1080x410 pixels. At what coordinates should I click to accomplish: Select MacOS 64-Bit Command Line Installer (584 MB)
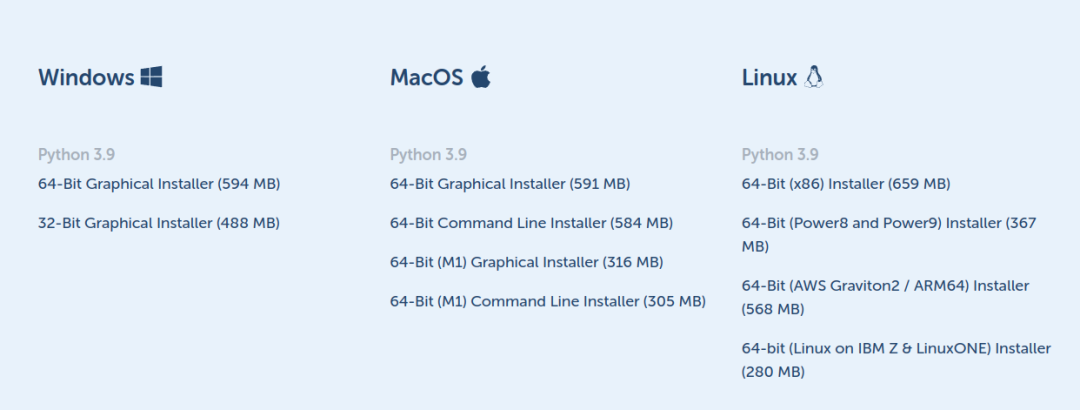(x=531, y=223)
